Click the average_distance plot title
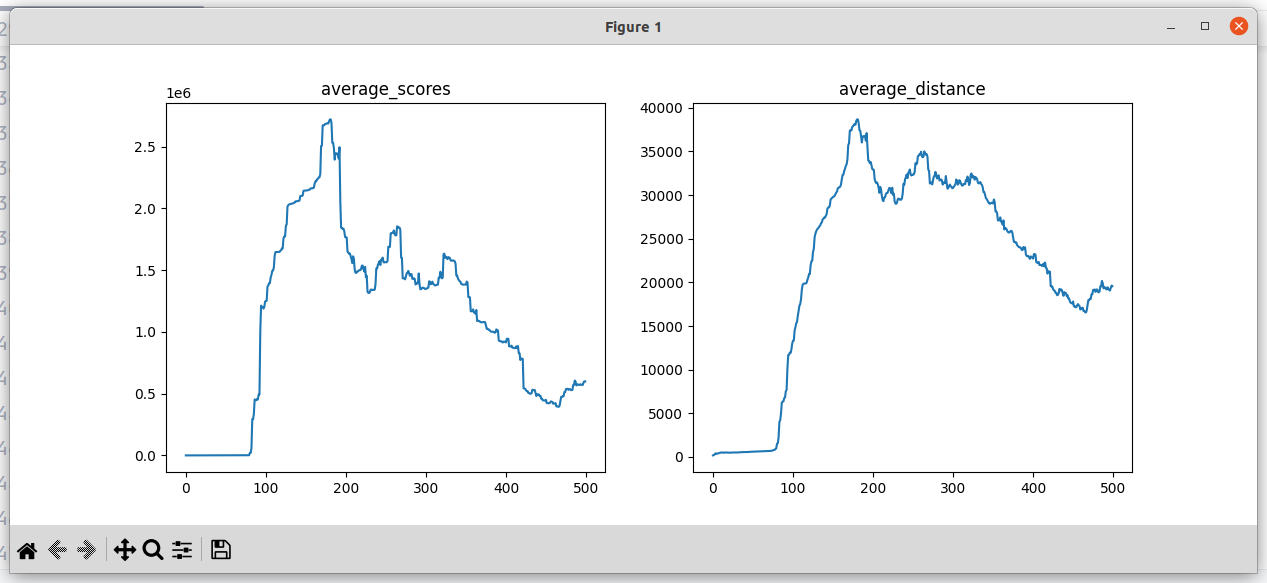Screen dimensions: 1267x583 (912, 89)
